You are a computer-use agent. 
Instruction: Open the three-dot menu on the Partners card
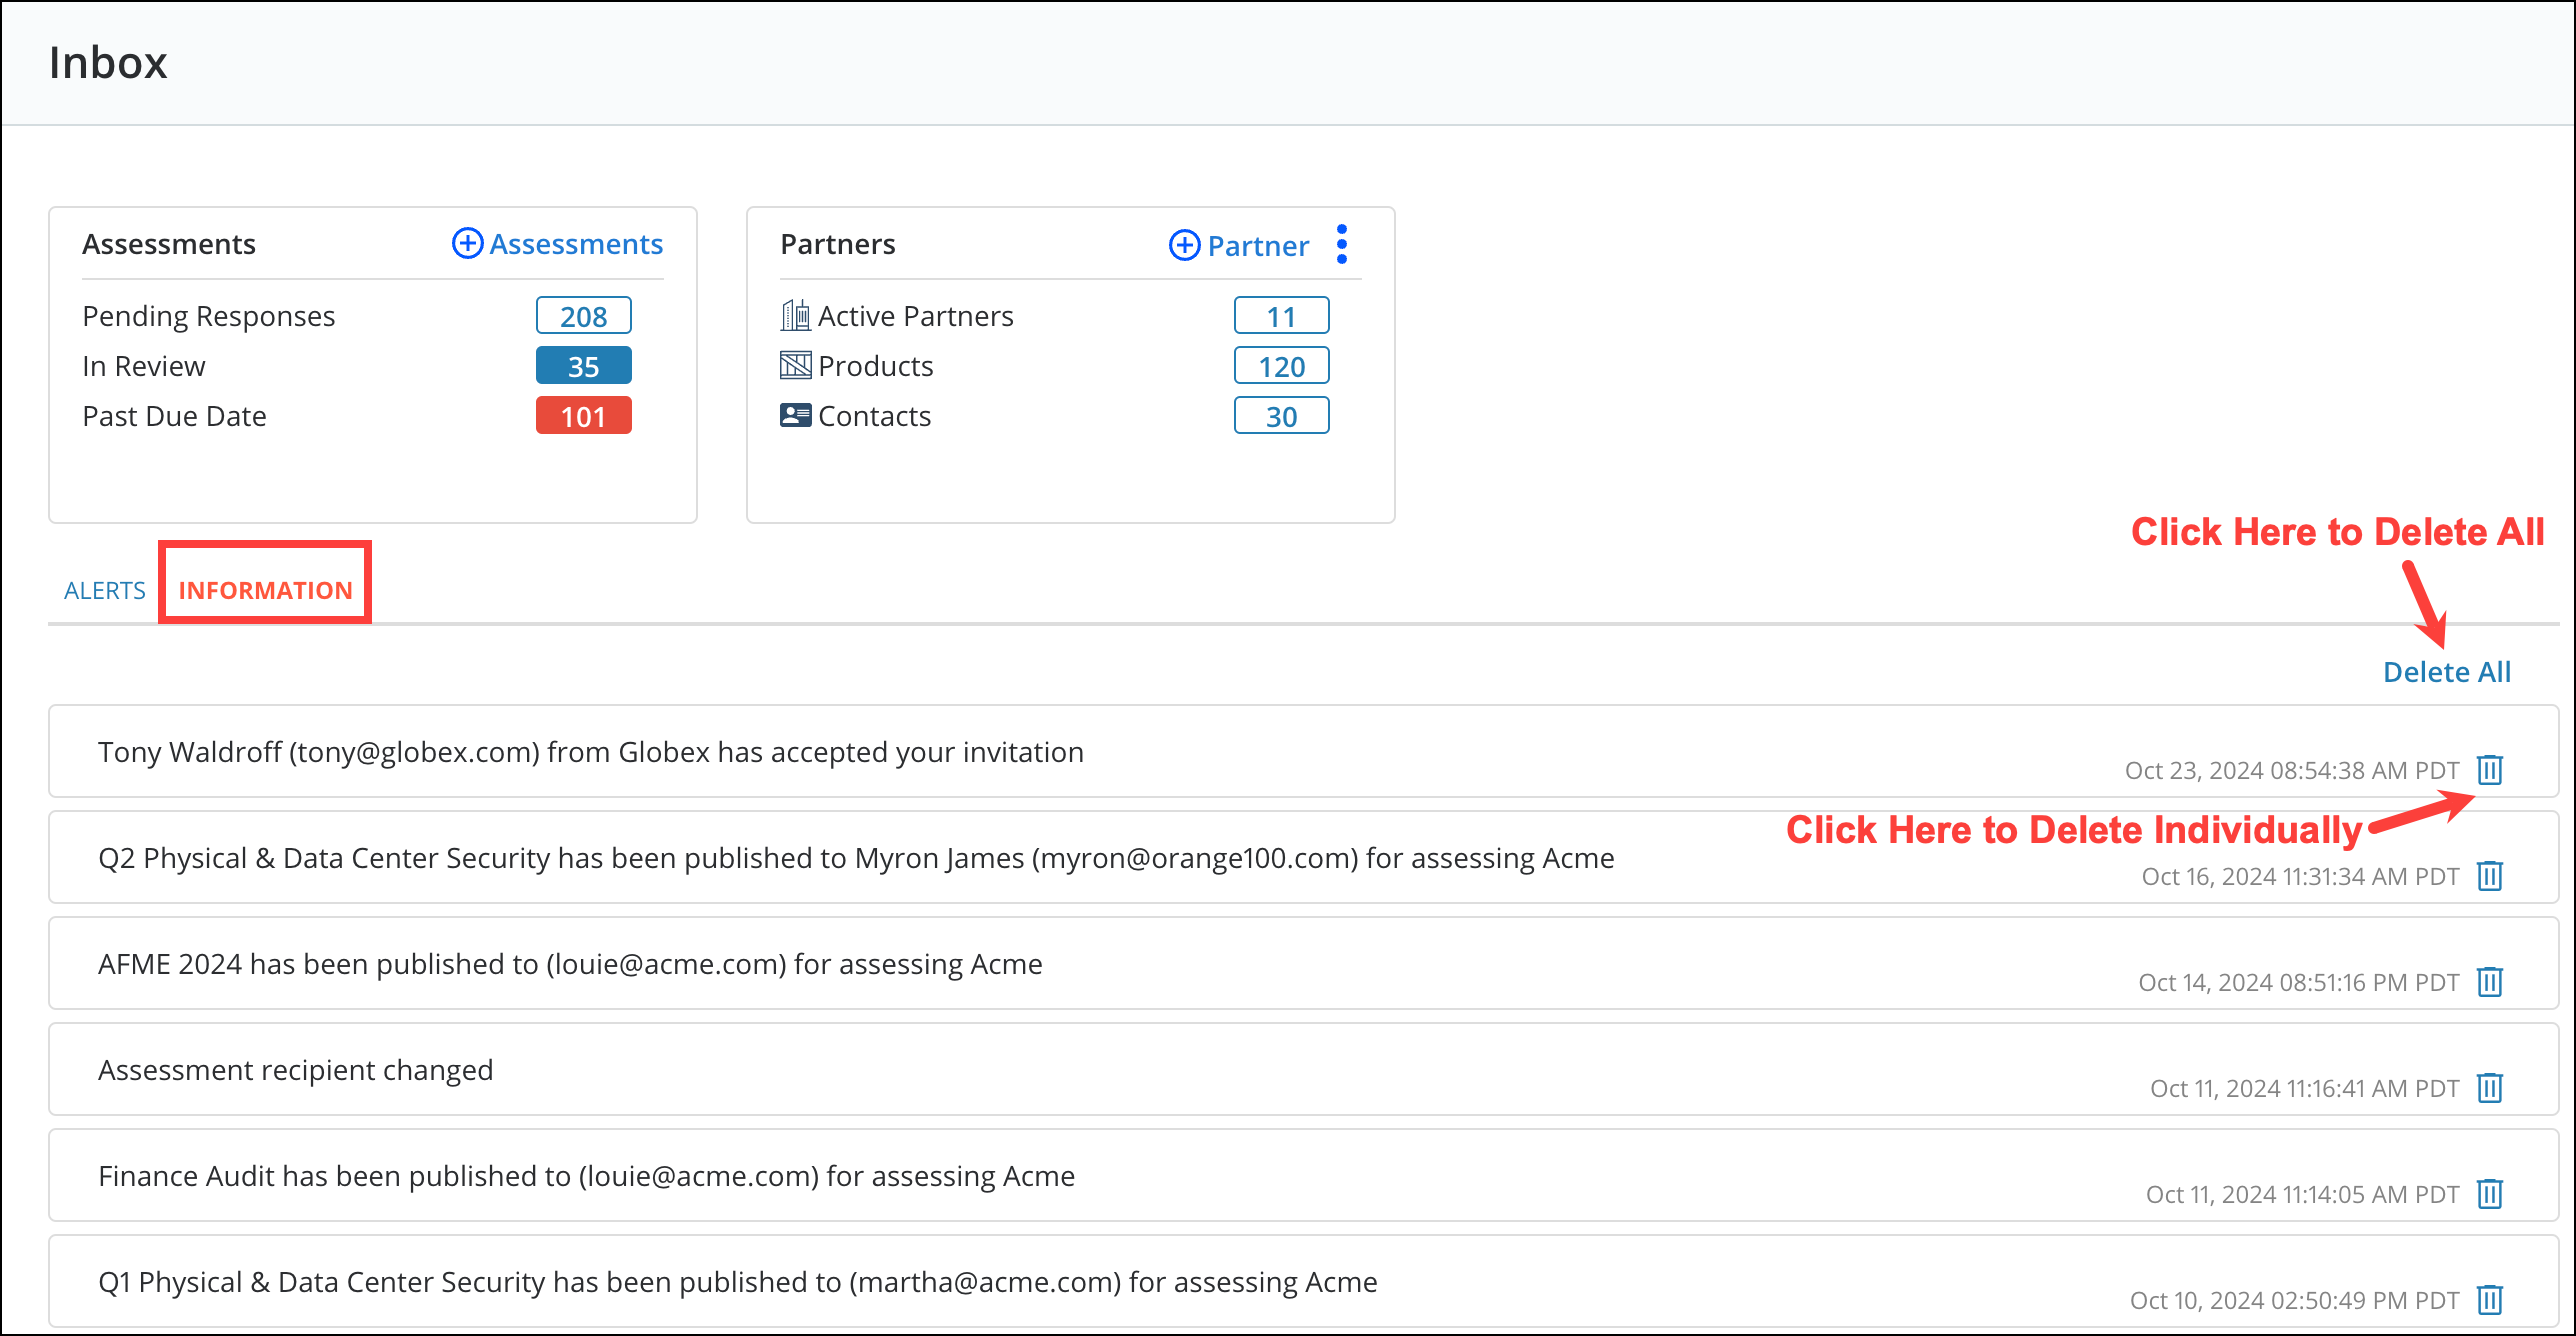pos(1342,244)
